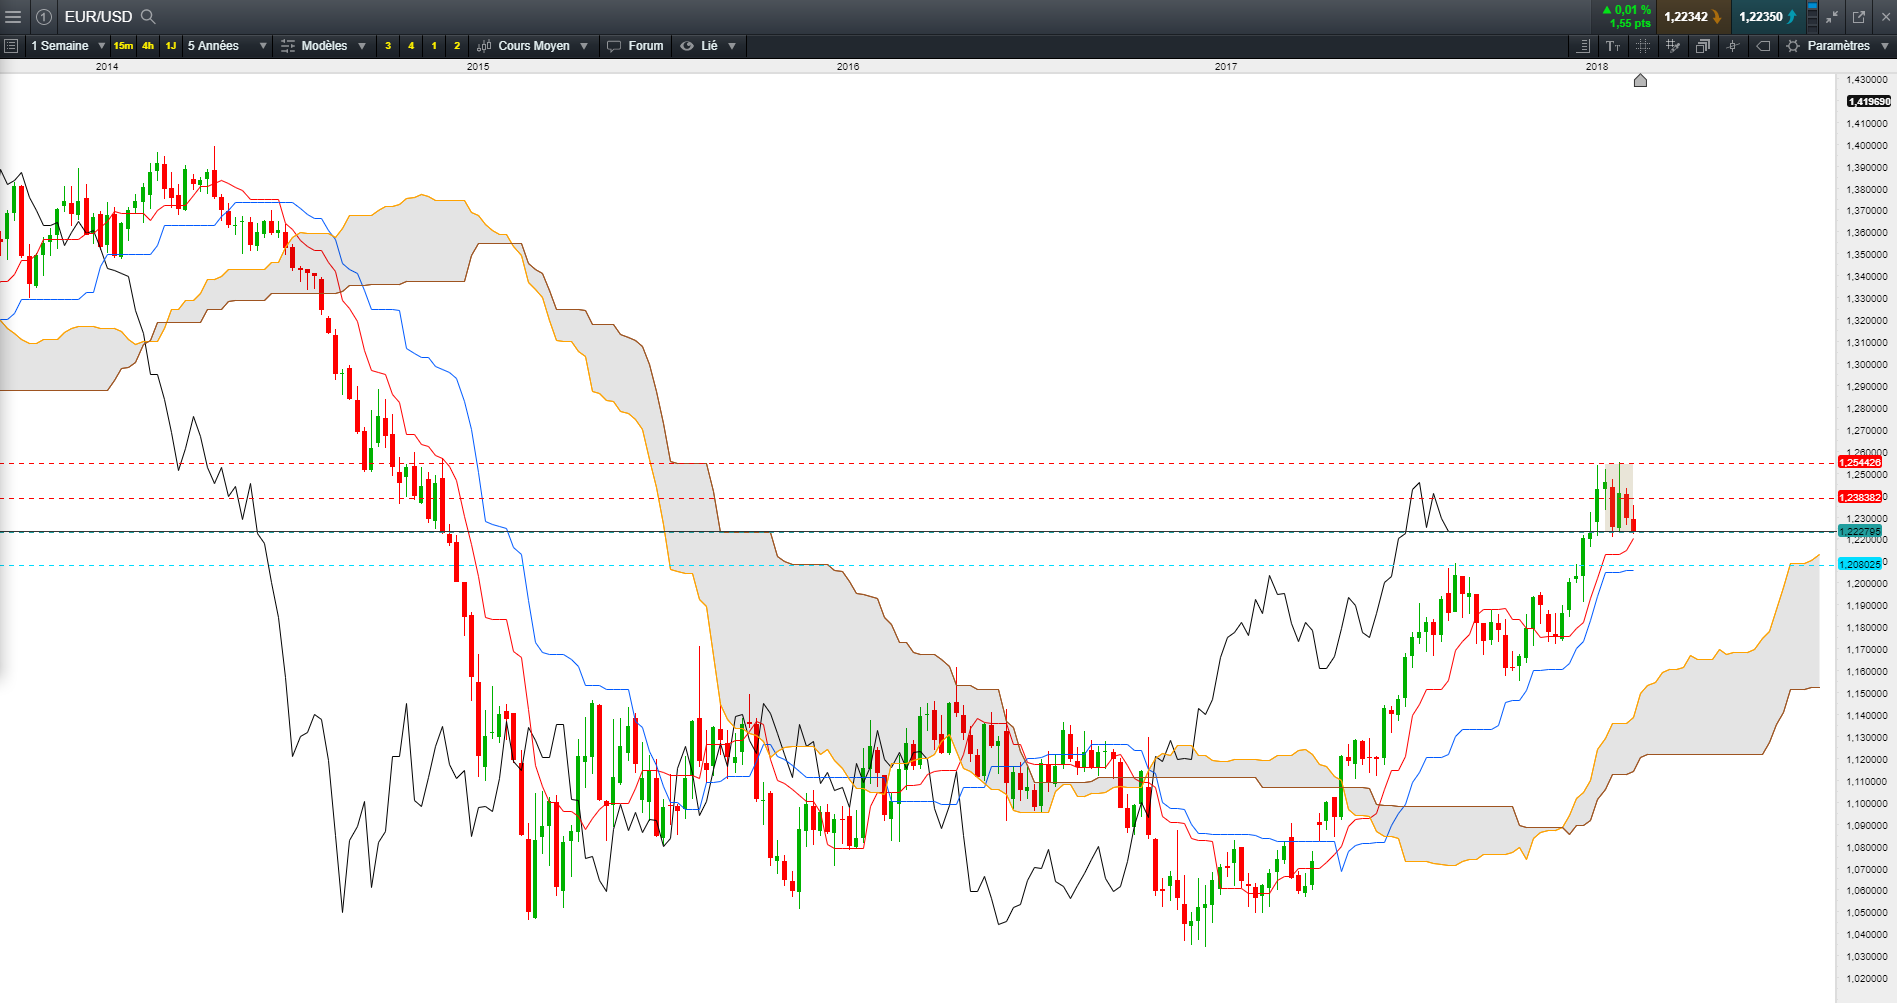The height and width of the screenshot is (1003, 1897).
Task: Select the text size tool icon
Action: click(x=1613, y=46)
